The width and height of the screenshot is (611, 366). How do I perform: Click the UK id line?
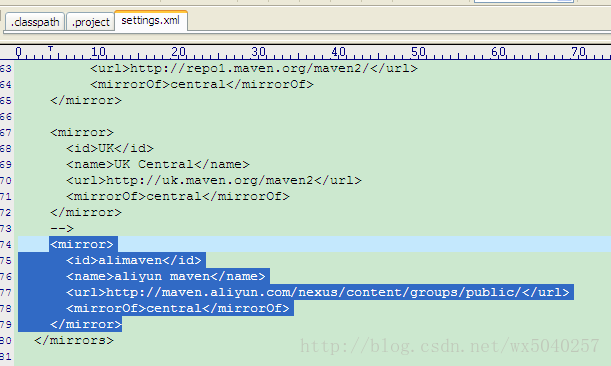coord(110,149)
